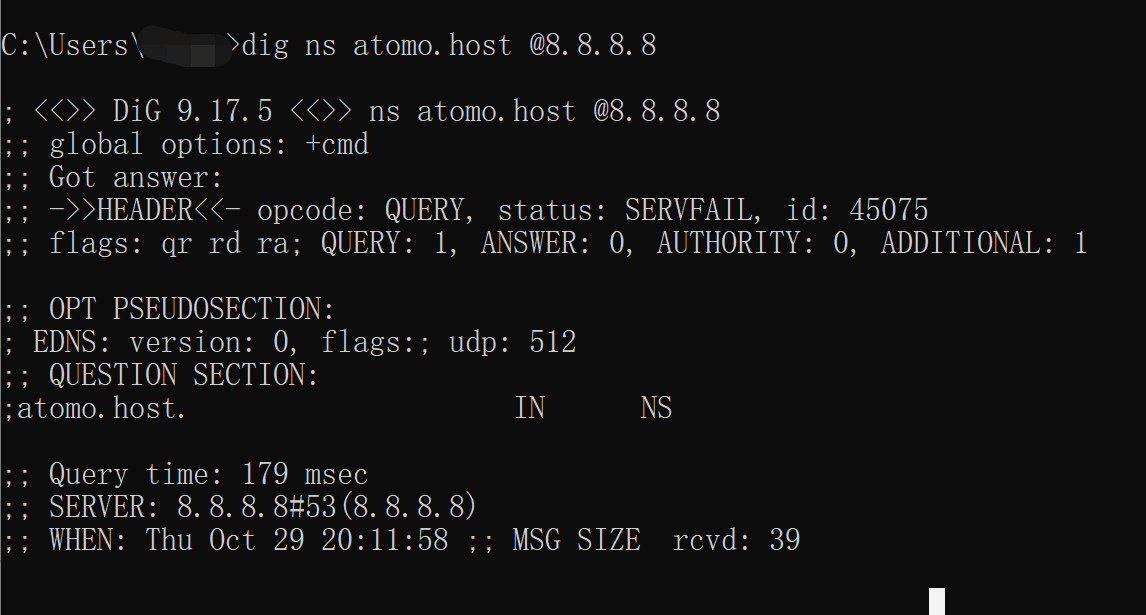Viewport: 1146px width, 615px height.
Task: Click the white cursor block at bottom
Action: (937, 601)
